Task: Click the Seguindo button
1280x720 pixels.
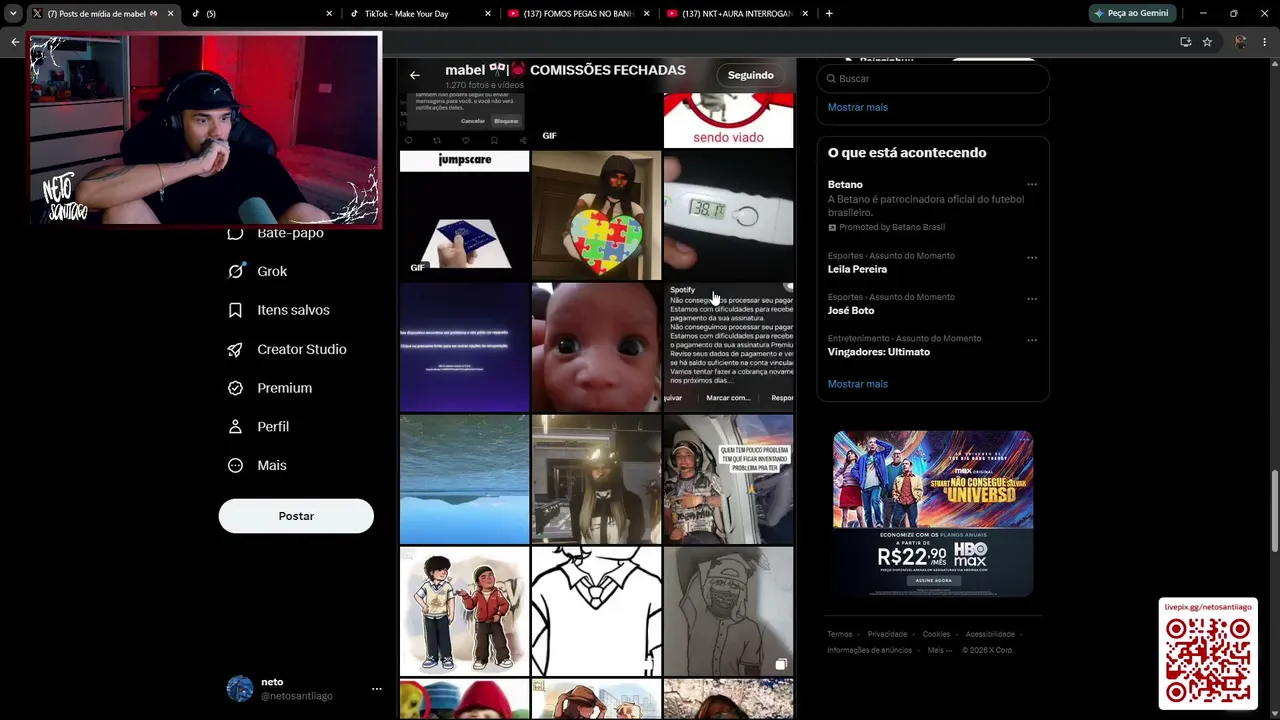Action: click(x=751, y=75)
